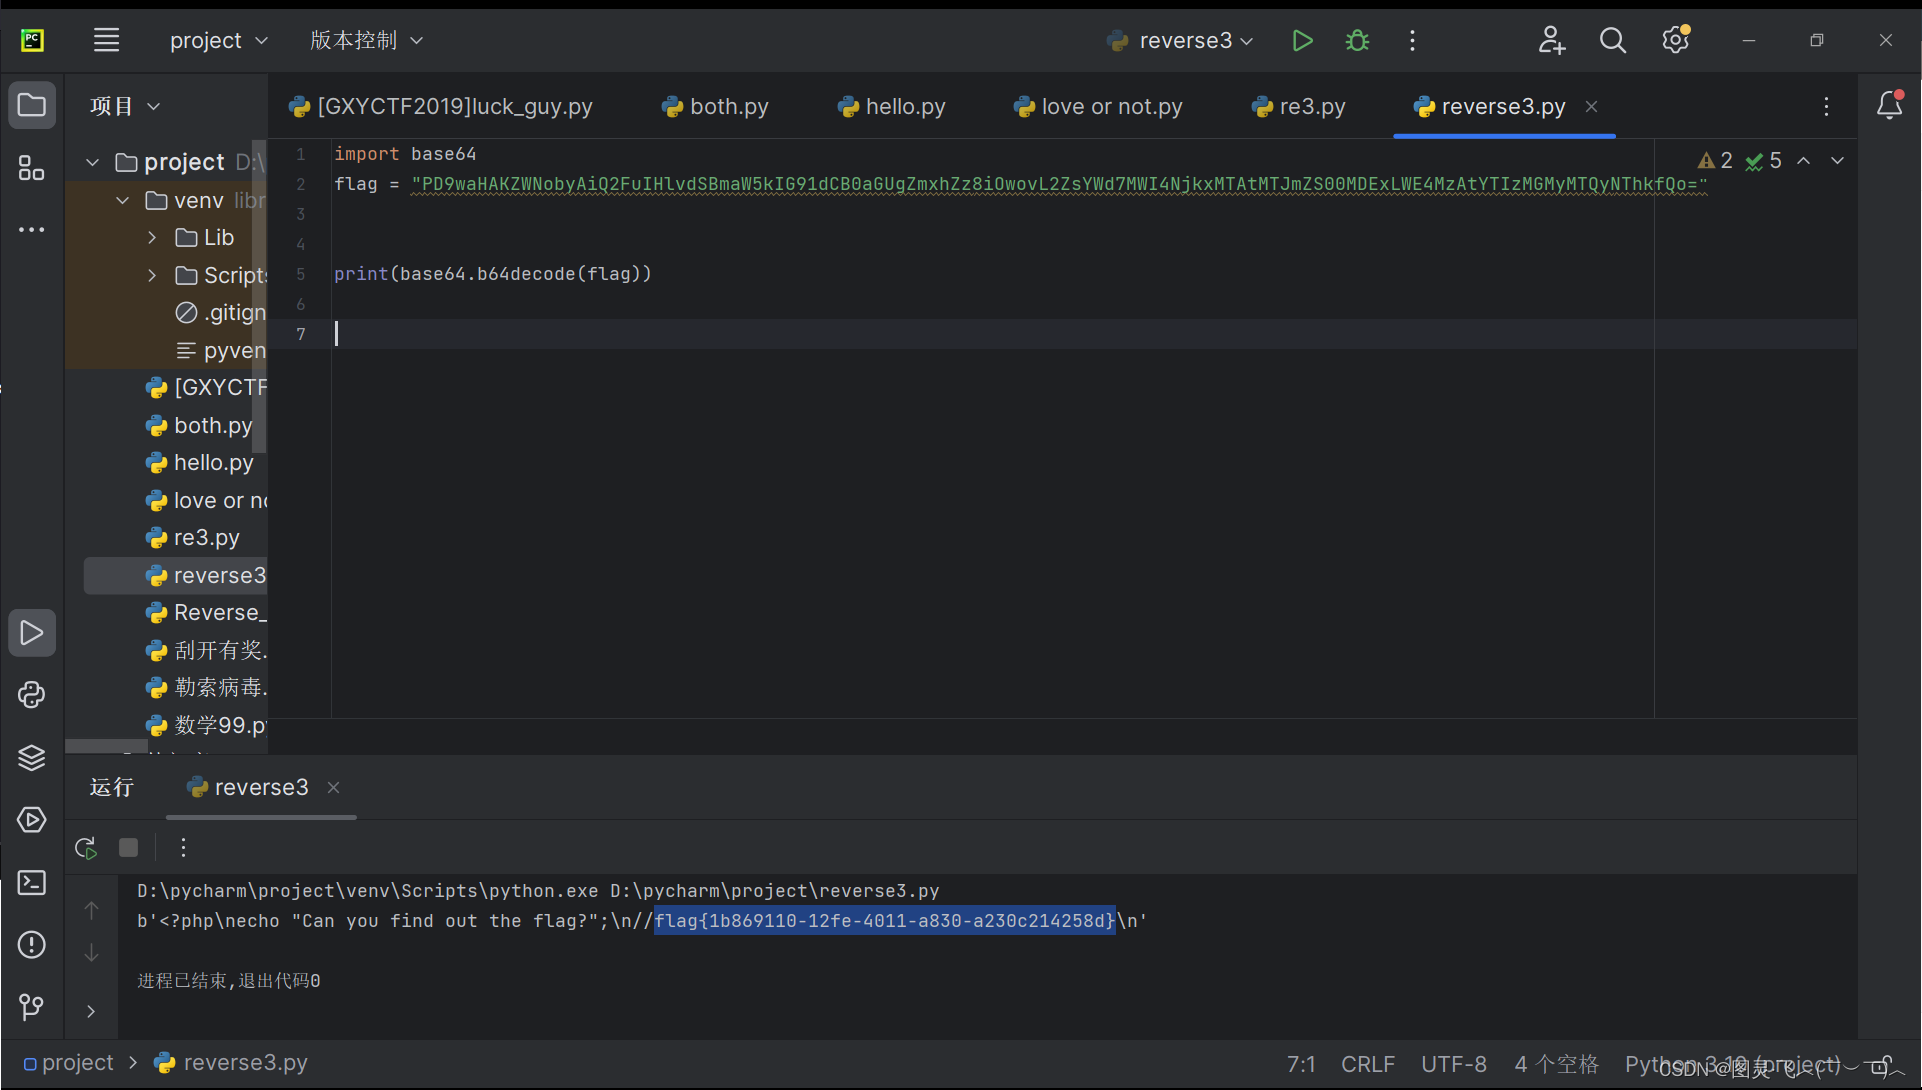Switch to hello.py tab
Viewport: 1922px width, 1090px height.
pos(891,107)
